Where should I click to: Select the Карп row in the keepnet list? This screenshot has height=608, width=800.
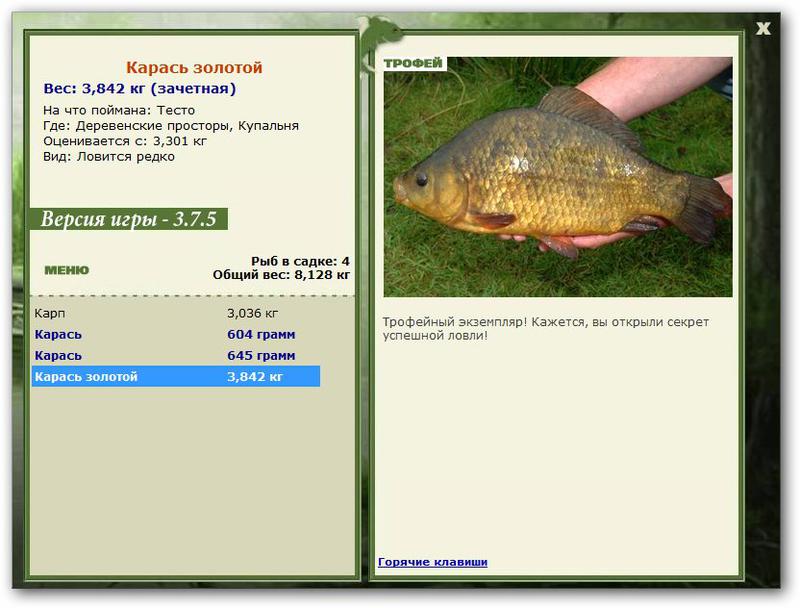point(176,313)
